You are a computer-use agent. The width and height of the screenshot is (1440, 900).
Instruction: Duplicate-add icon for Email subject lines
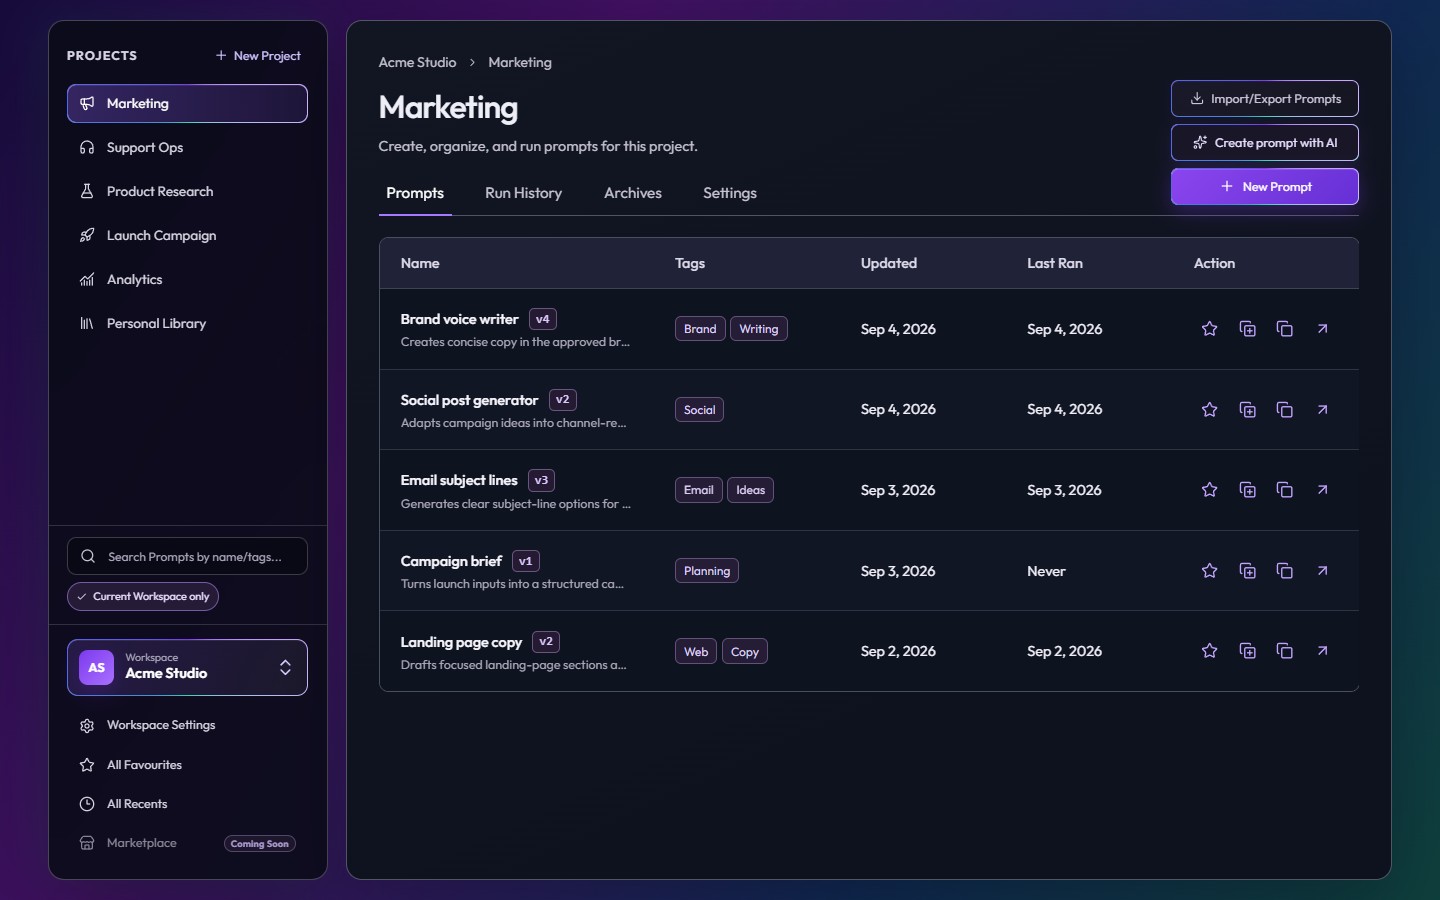1247,490
